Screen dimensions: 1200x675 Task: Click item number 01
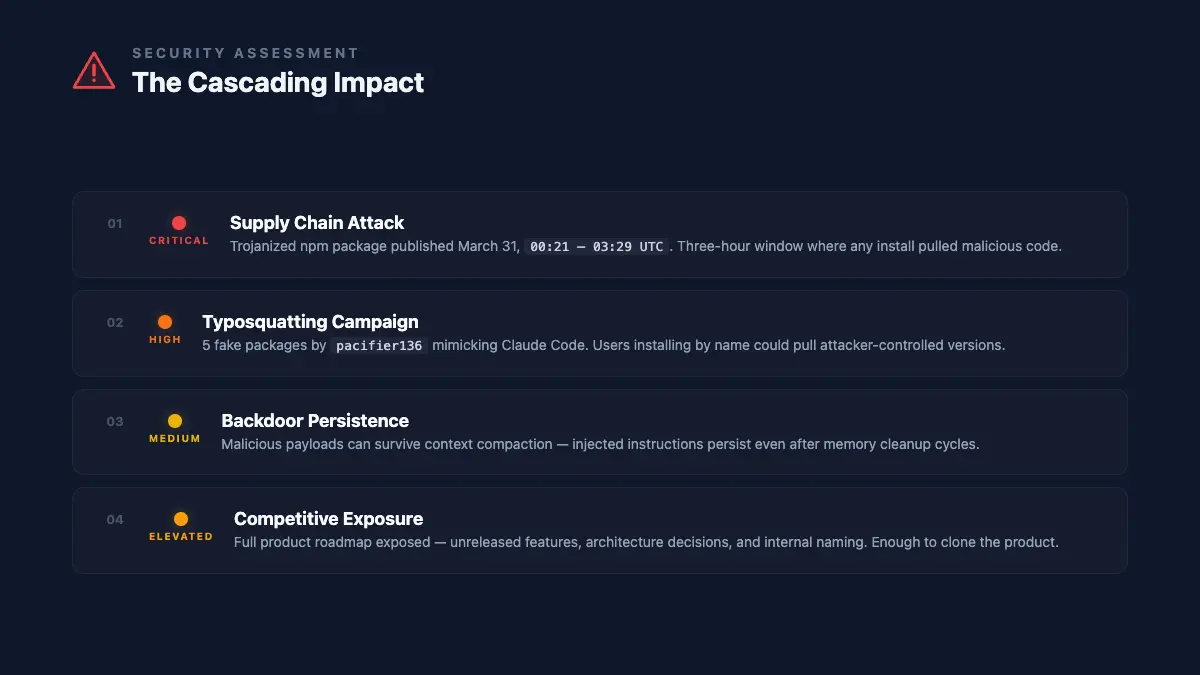coord(115,224)
